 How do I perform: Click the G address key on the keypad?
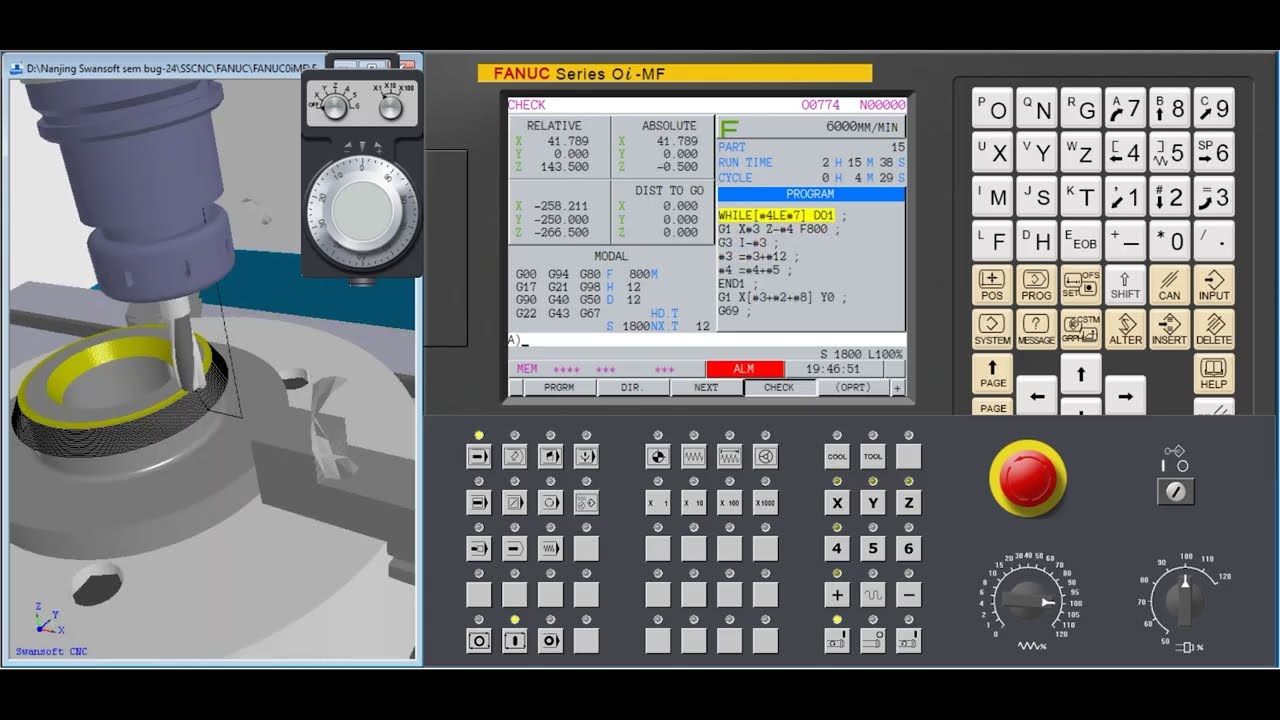(1081, 108)
